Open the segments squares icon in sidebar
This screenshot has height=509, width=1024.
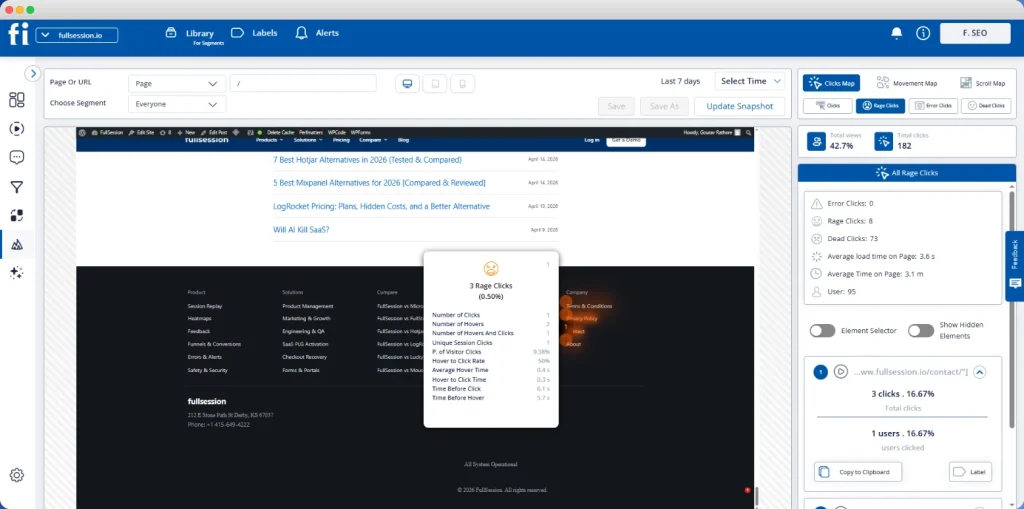coord(17,216)
